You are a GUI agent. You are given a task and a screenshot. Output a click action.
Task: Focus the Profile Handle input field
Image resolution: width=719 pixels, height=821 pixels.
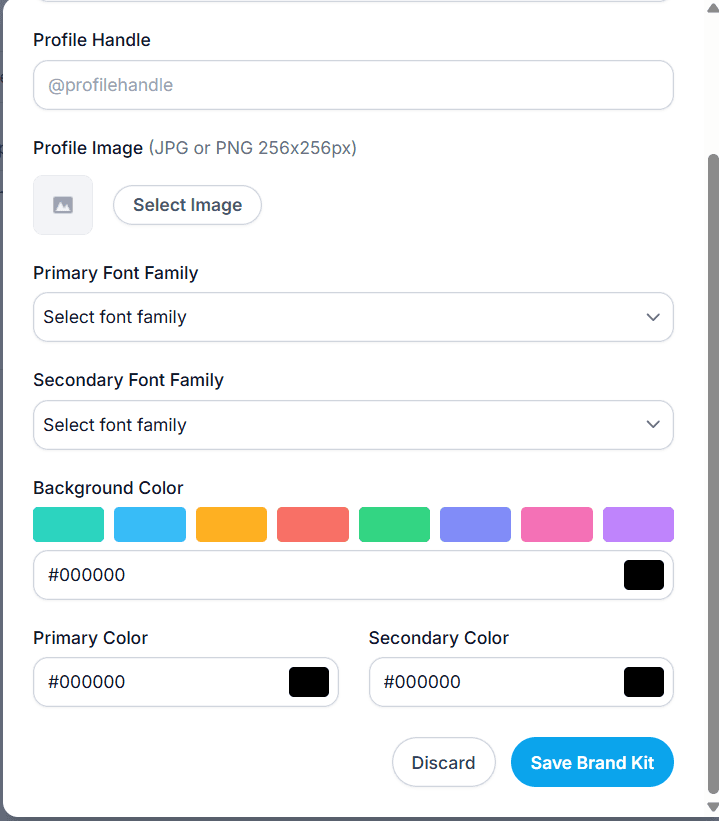pos(353,85)
